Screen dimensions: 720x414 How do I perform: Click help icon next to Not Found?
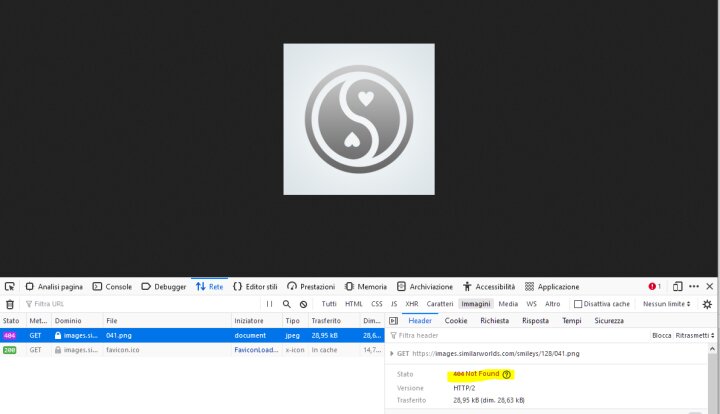pyautogui.click(x=506, y=374)
